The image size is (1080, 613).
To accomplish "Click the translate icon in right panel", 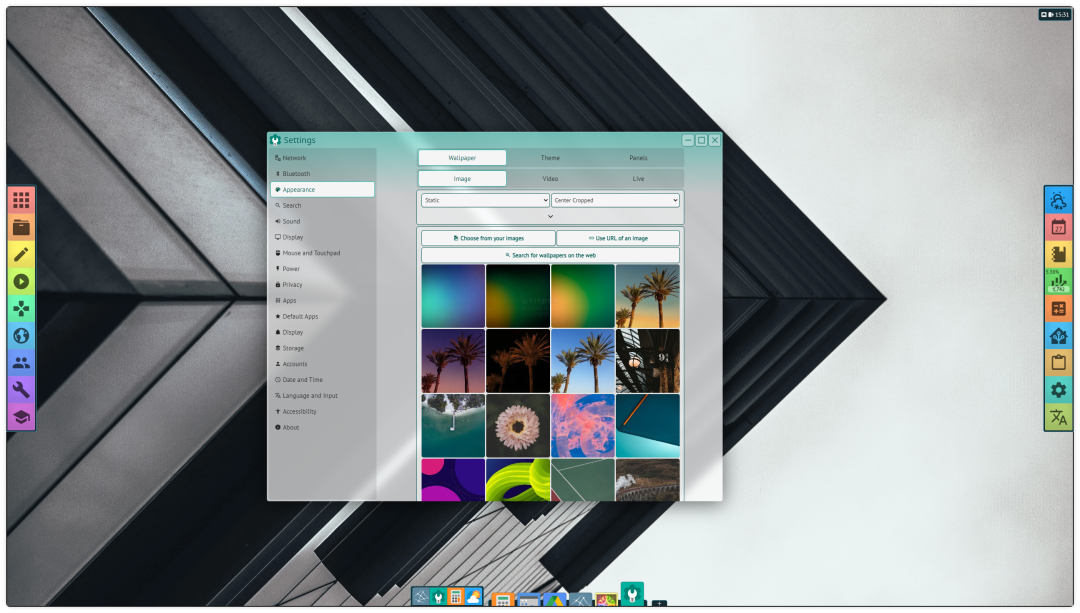I will (1058, 417).
